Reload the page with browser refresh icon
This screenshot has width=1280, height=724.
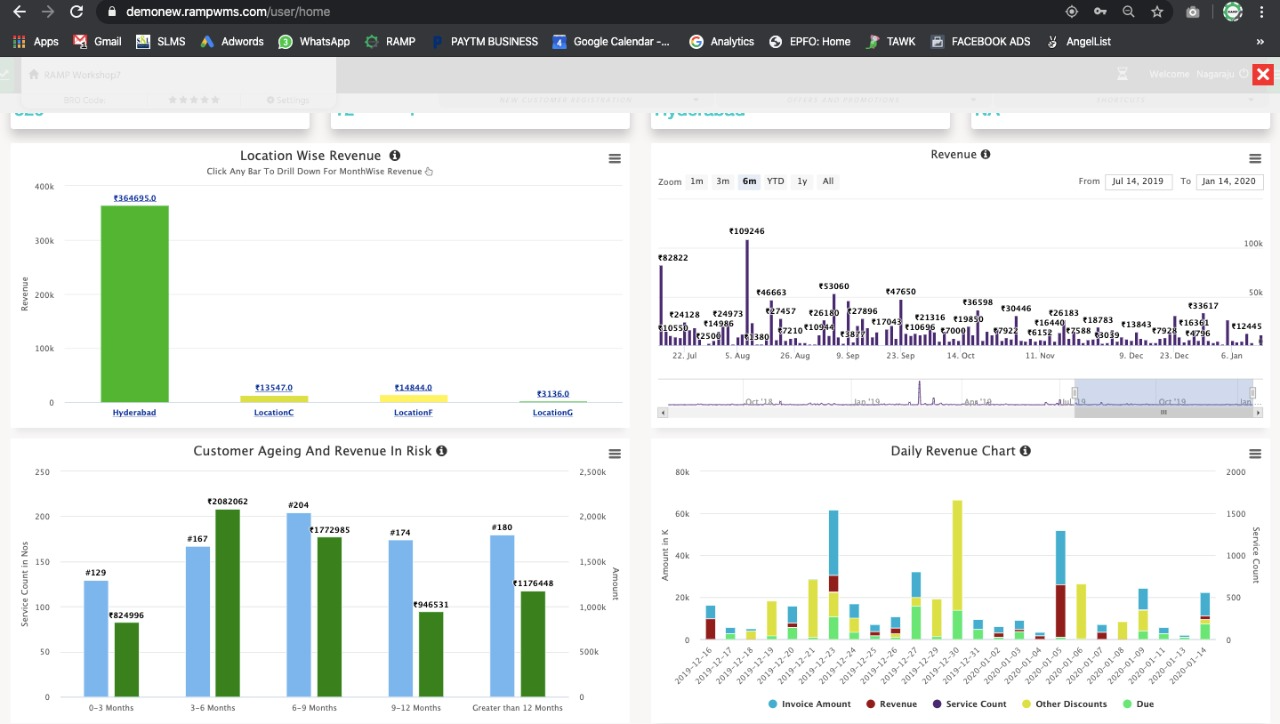(76, 12)
